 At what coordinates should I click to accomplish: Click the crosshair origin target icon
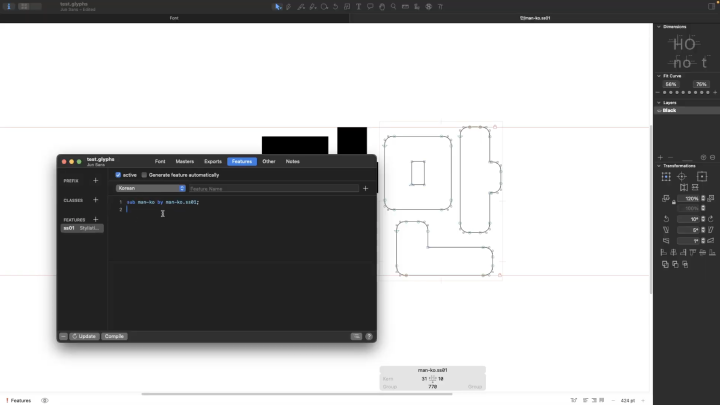coord(682,177)
